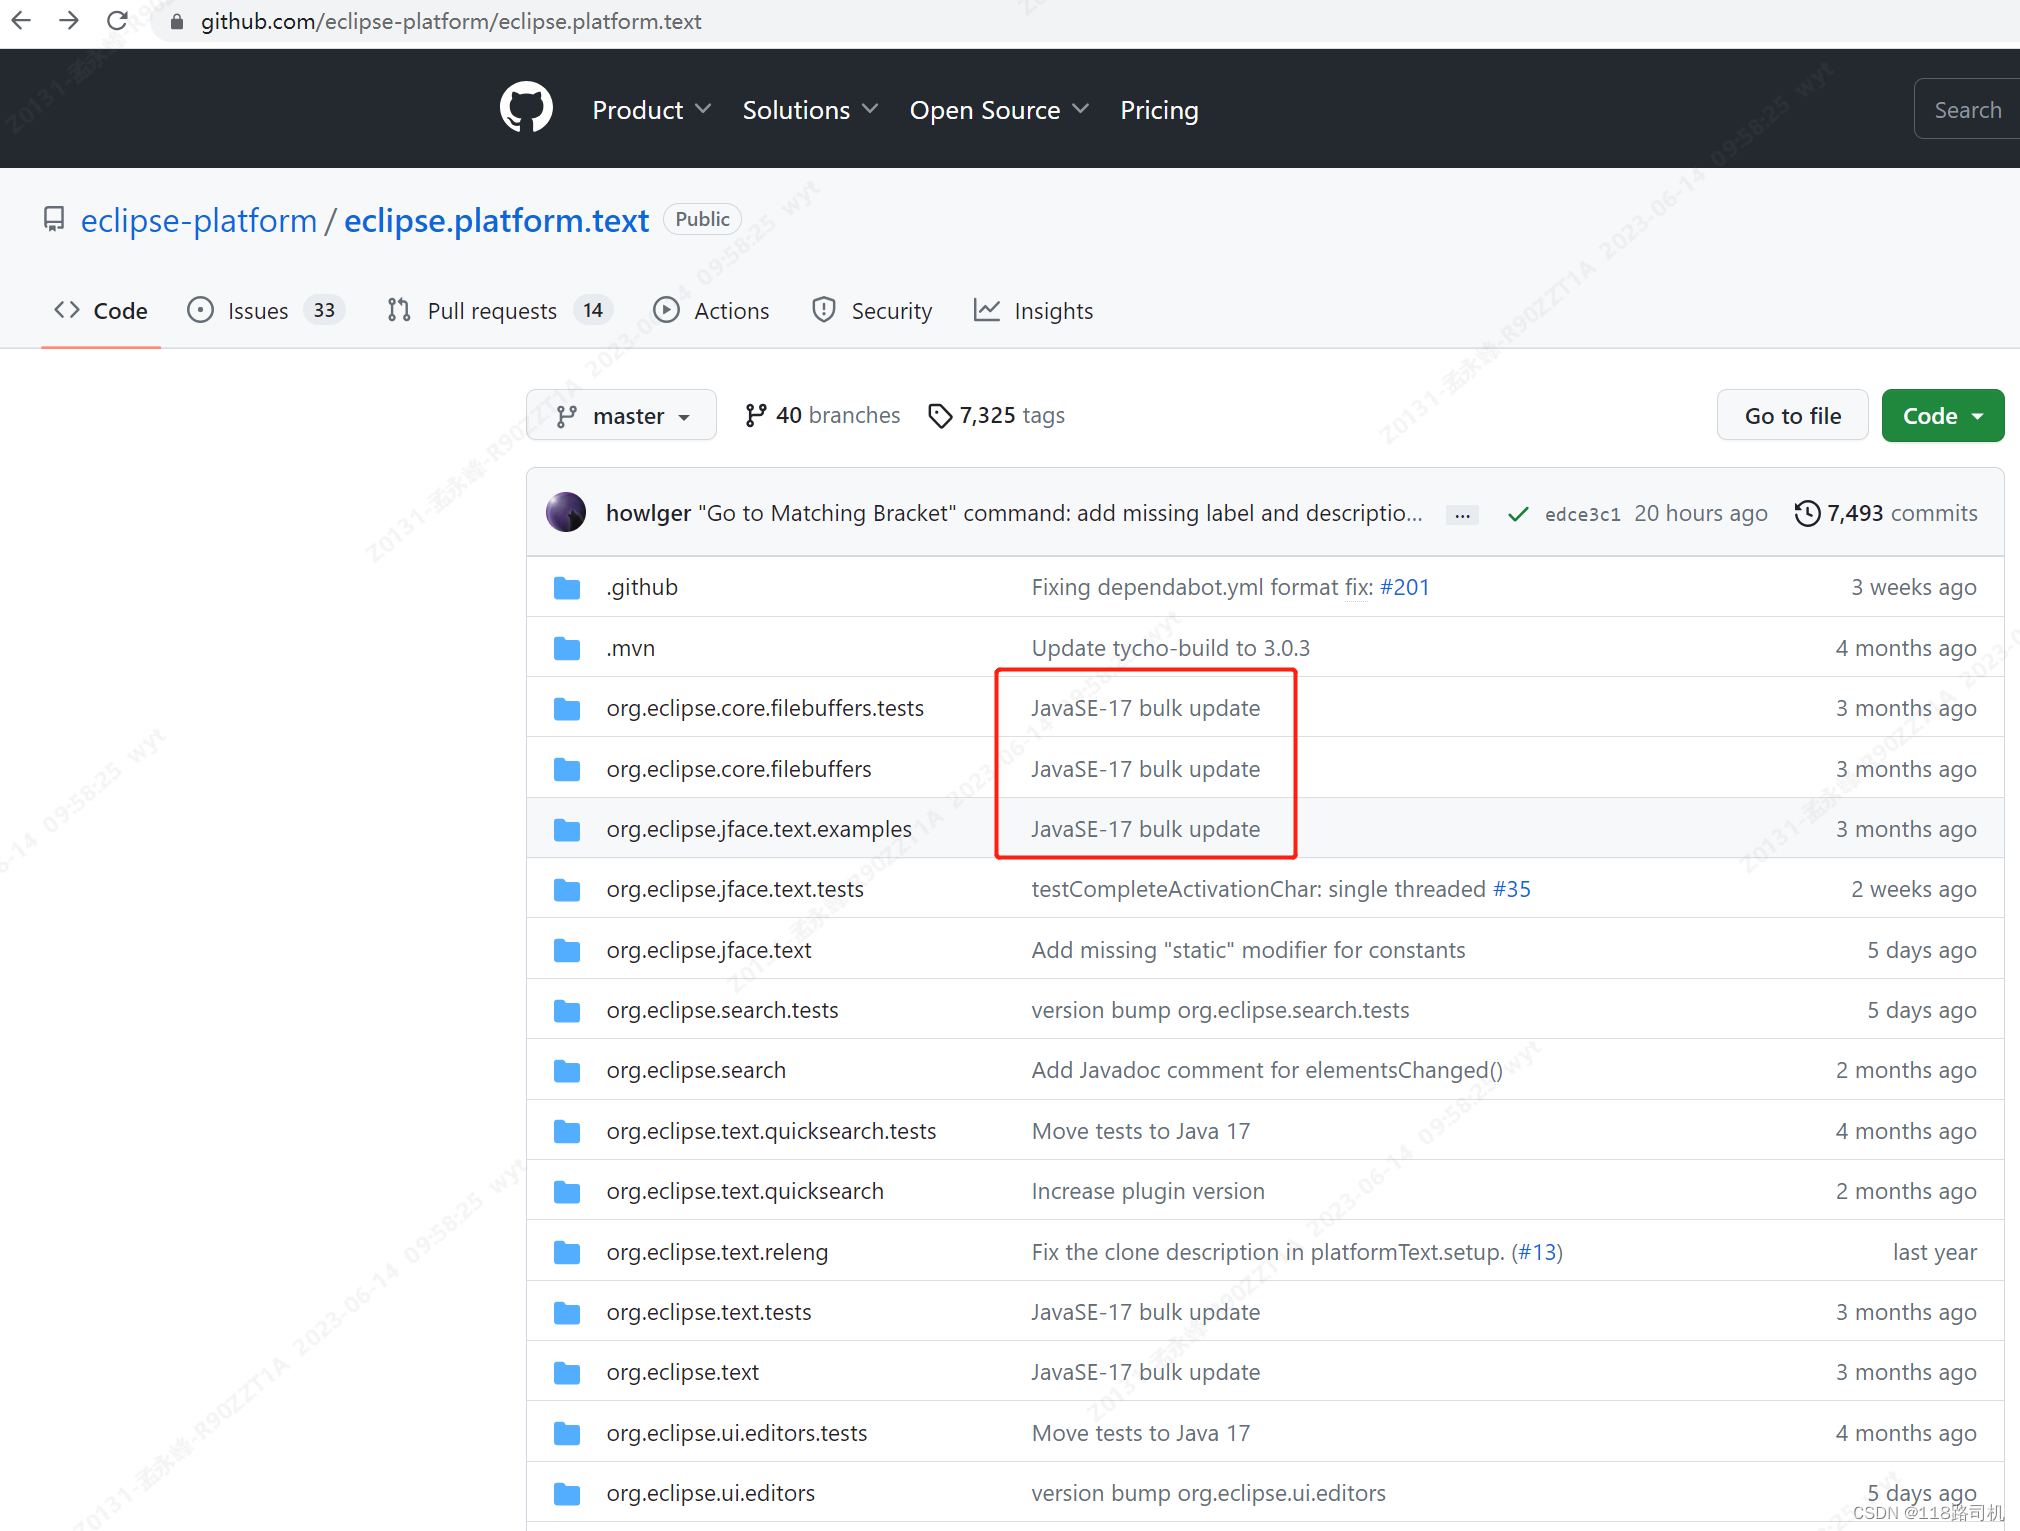Click the 'version bump org.eclipse.search.tests' message
2020x1531 pixels.
1220,1010
